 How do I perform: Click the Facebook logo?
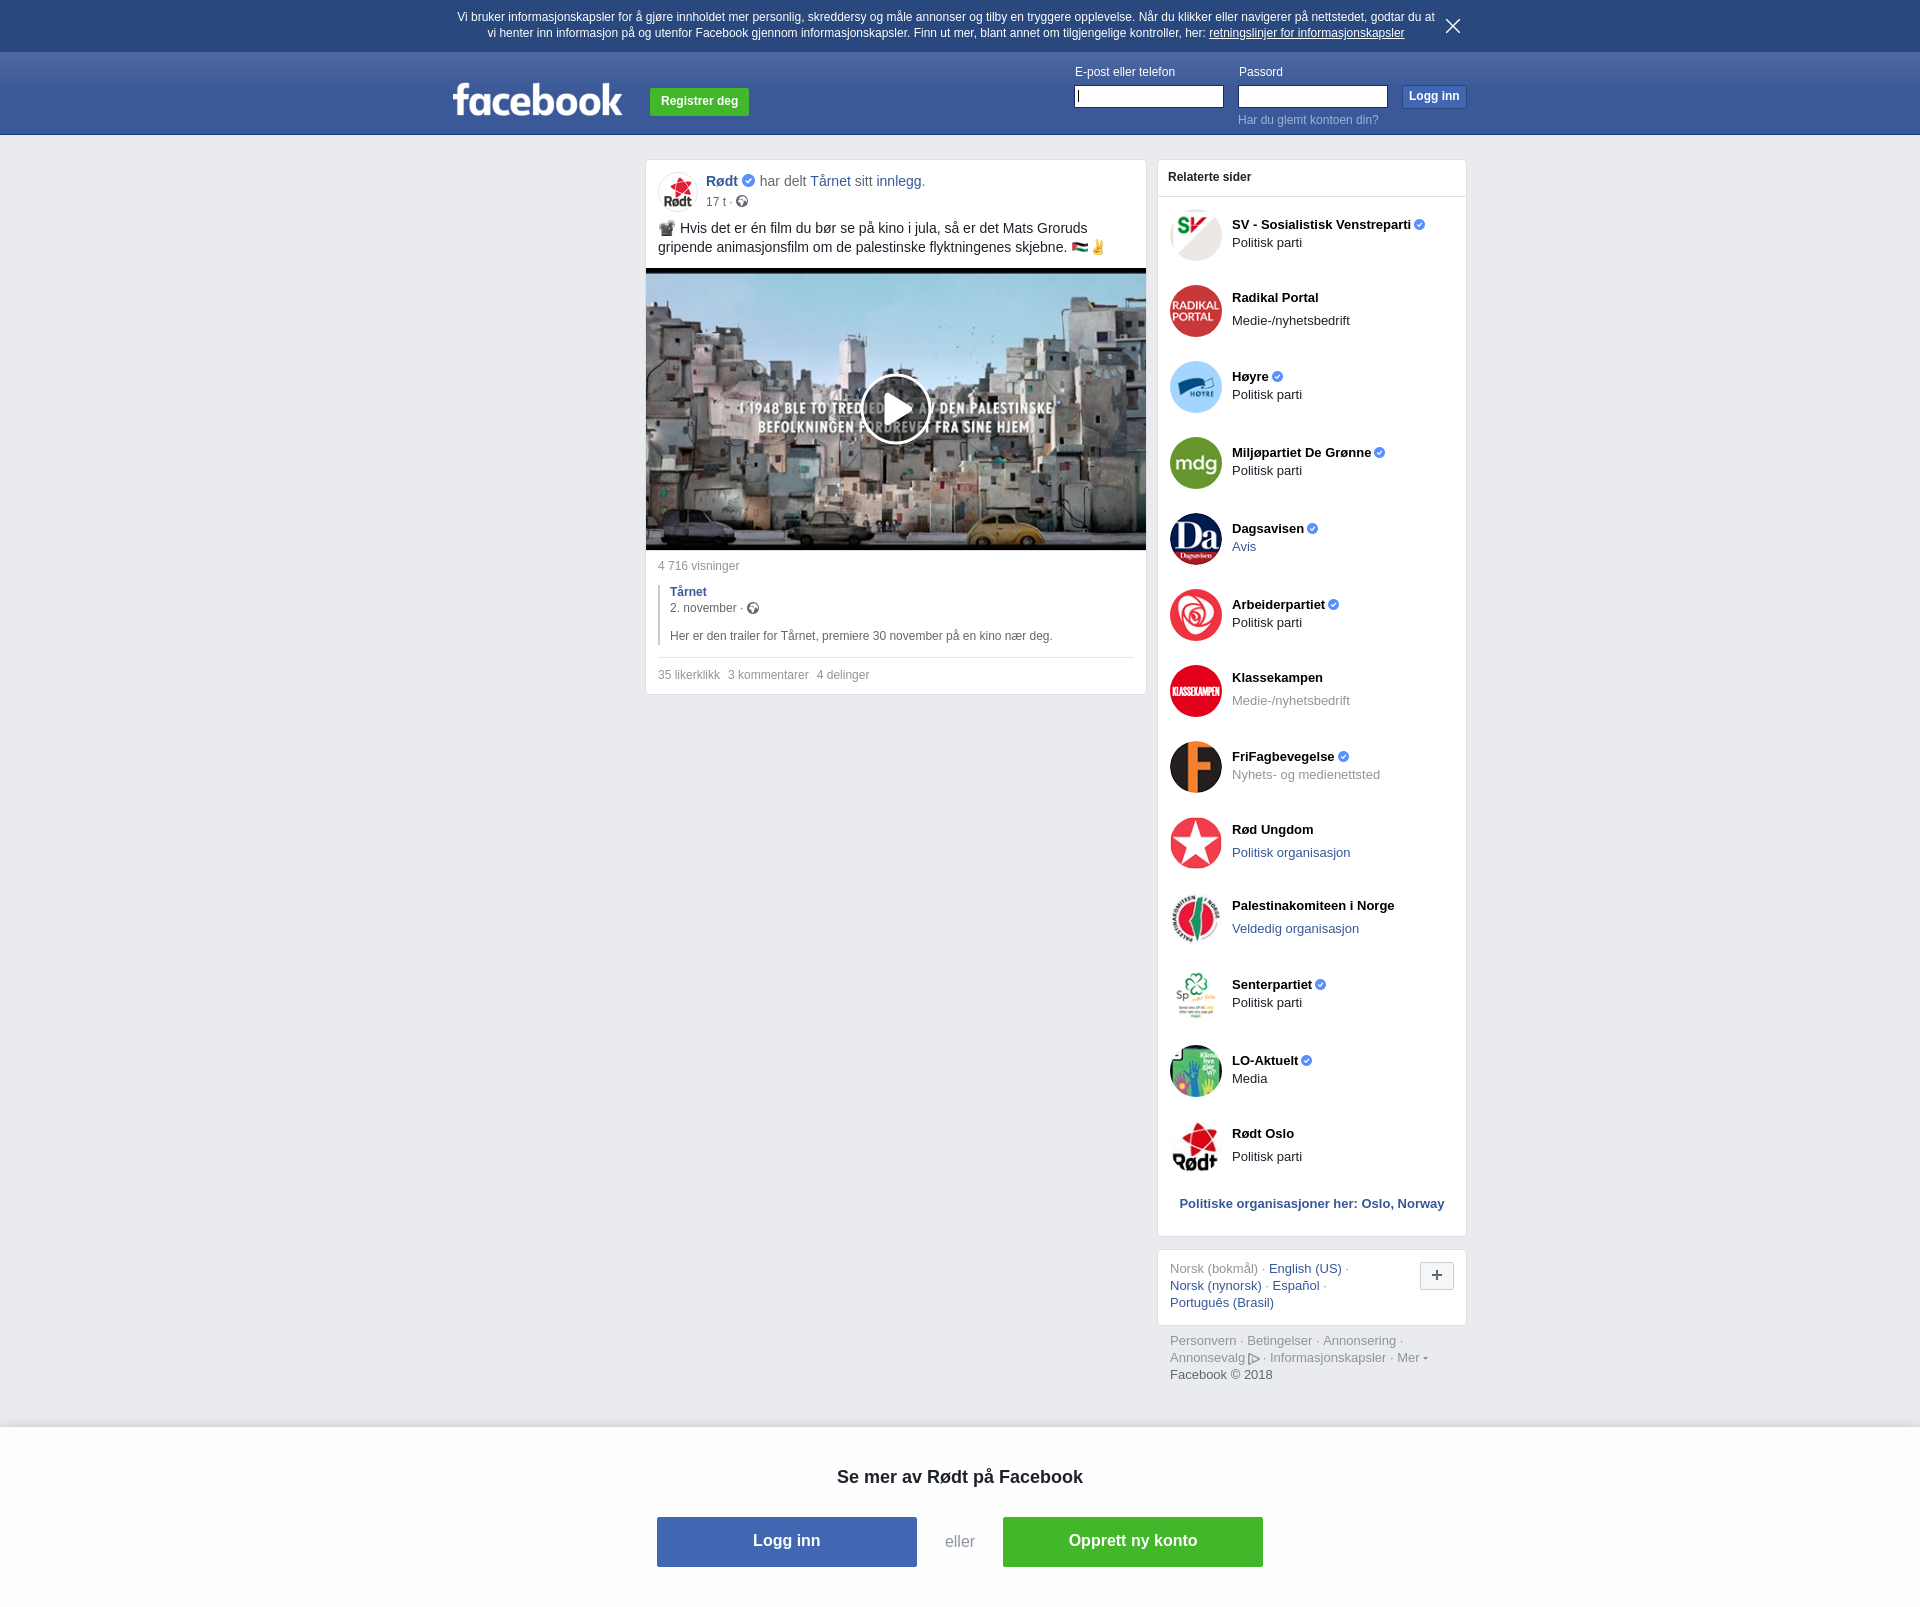[x=537, y=99]
